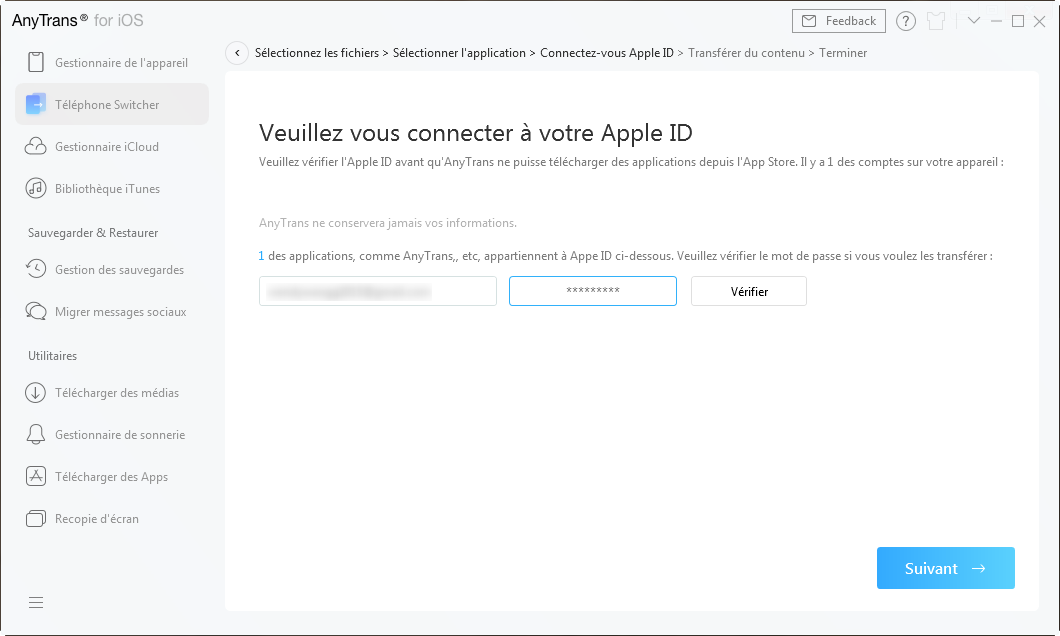Open Gestionnaire de sonnerie utility
The width and height of the screenshot is (1060, 636).
(x=112, y=435)
